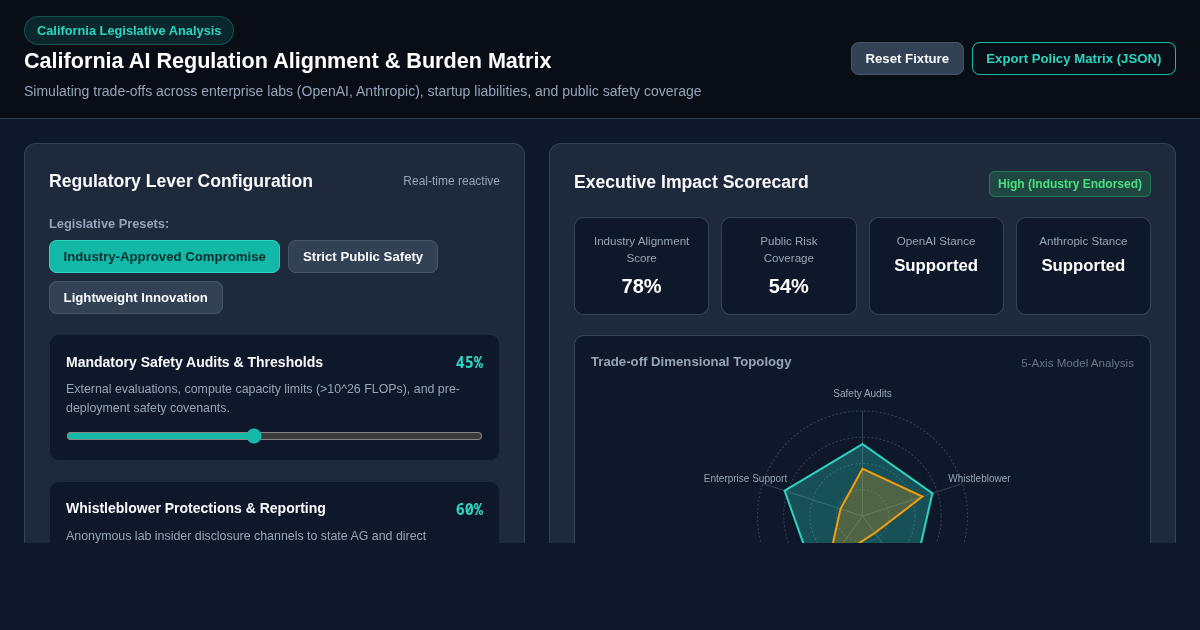Click the 60% whistleblower value
This screenshot has height=630, width=1200.
point(469,509)
